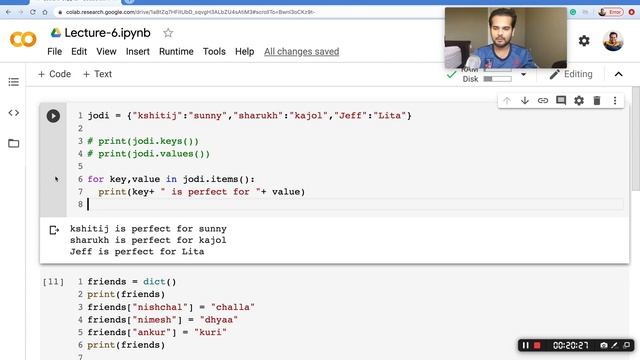Go back in browser history
The width and height of the screenshot is (640, 360).
tap(9, 12)
